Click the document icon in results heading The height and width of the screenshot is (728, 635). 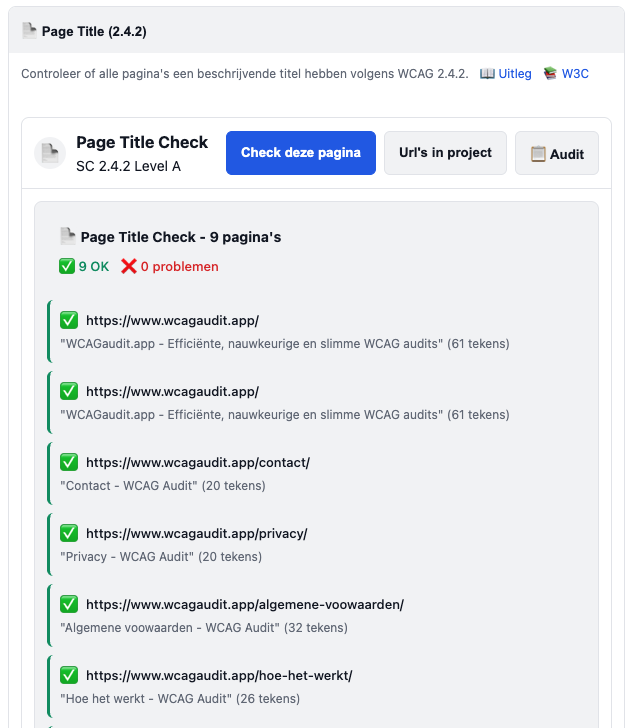pos(67,237)
